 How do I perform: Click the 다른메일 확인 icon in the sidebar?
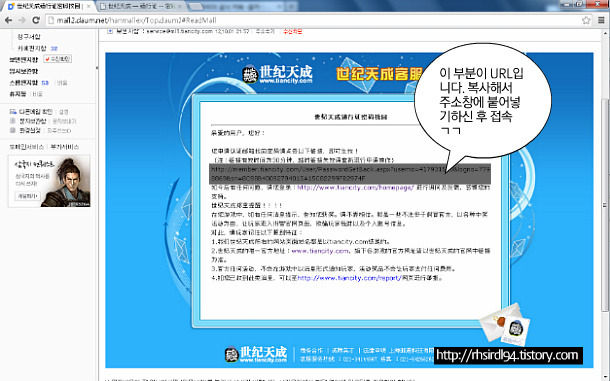(13, 112)
